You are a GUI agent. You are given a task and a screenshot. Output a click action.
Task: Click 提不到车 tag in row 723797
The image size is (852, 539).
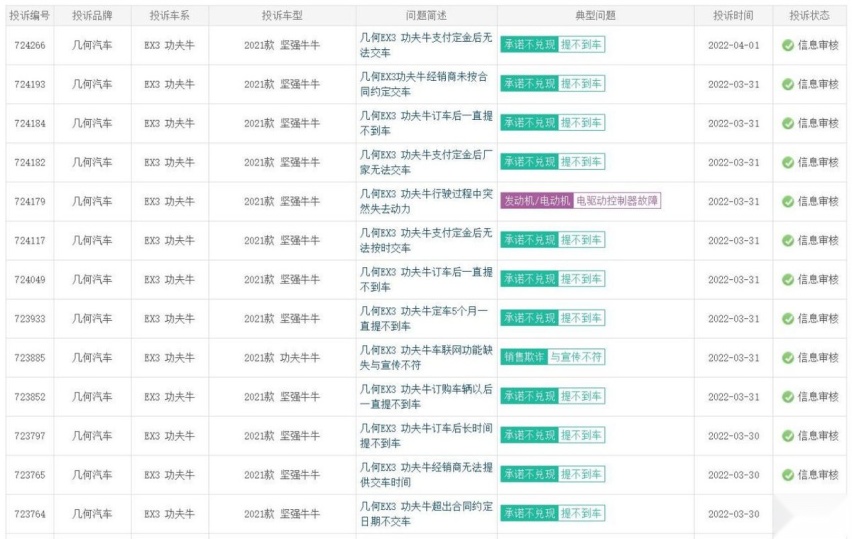[x=581, y=435]
